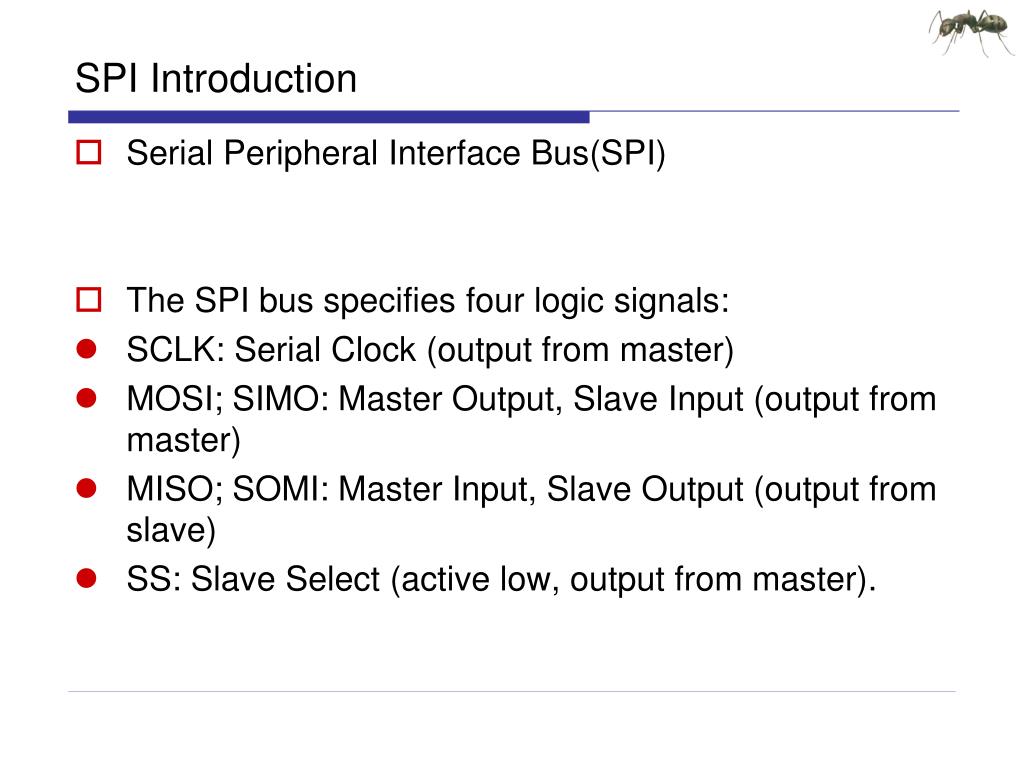Image resolution: width=1024 pixels, height=768 pixels.
Task: Click the thick blue title underline bar
Action: coord(328,117)
